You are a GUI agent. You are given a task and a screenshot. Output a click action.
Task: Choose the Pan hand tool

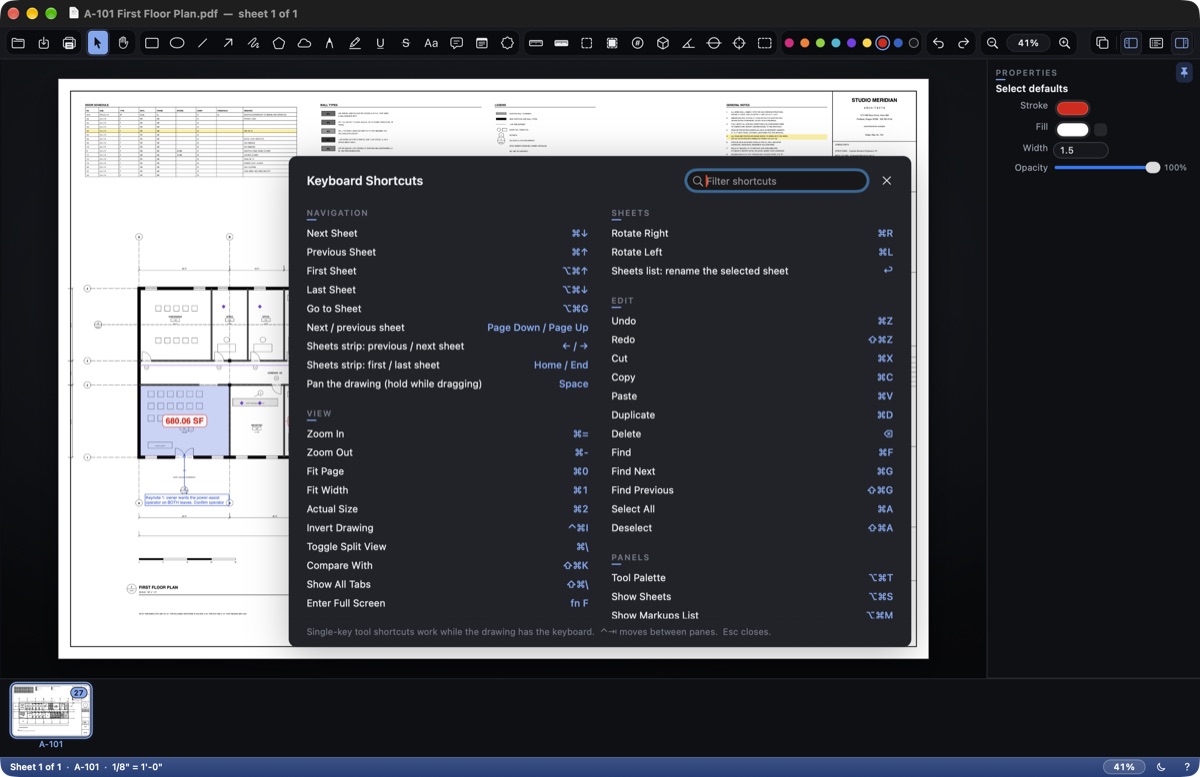pos(123,43)
